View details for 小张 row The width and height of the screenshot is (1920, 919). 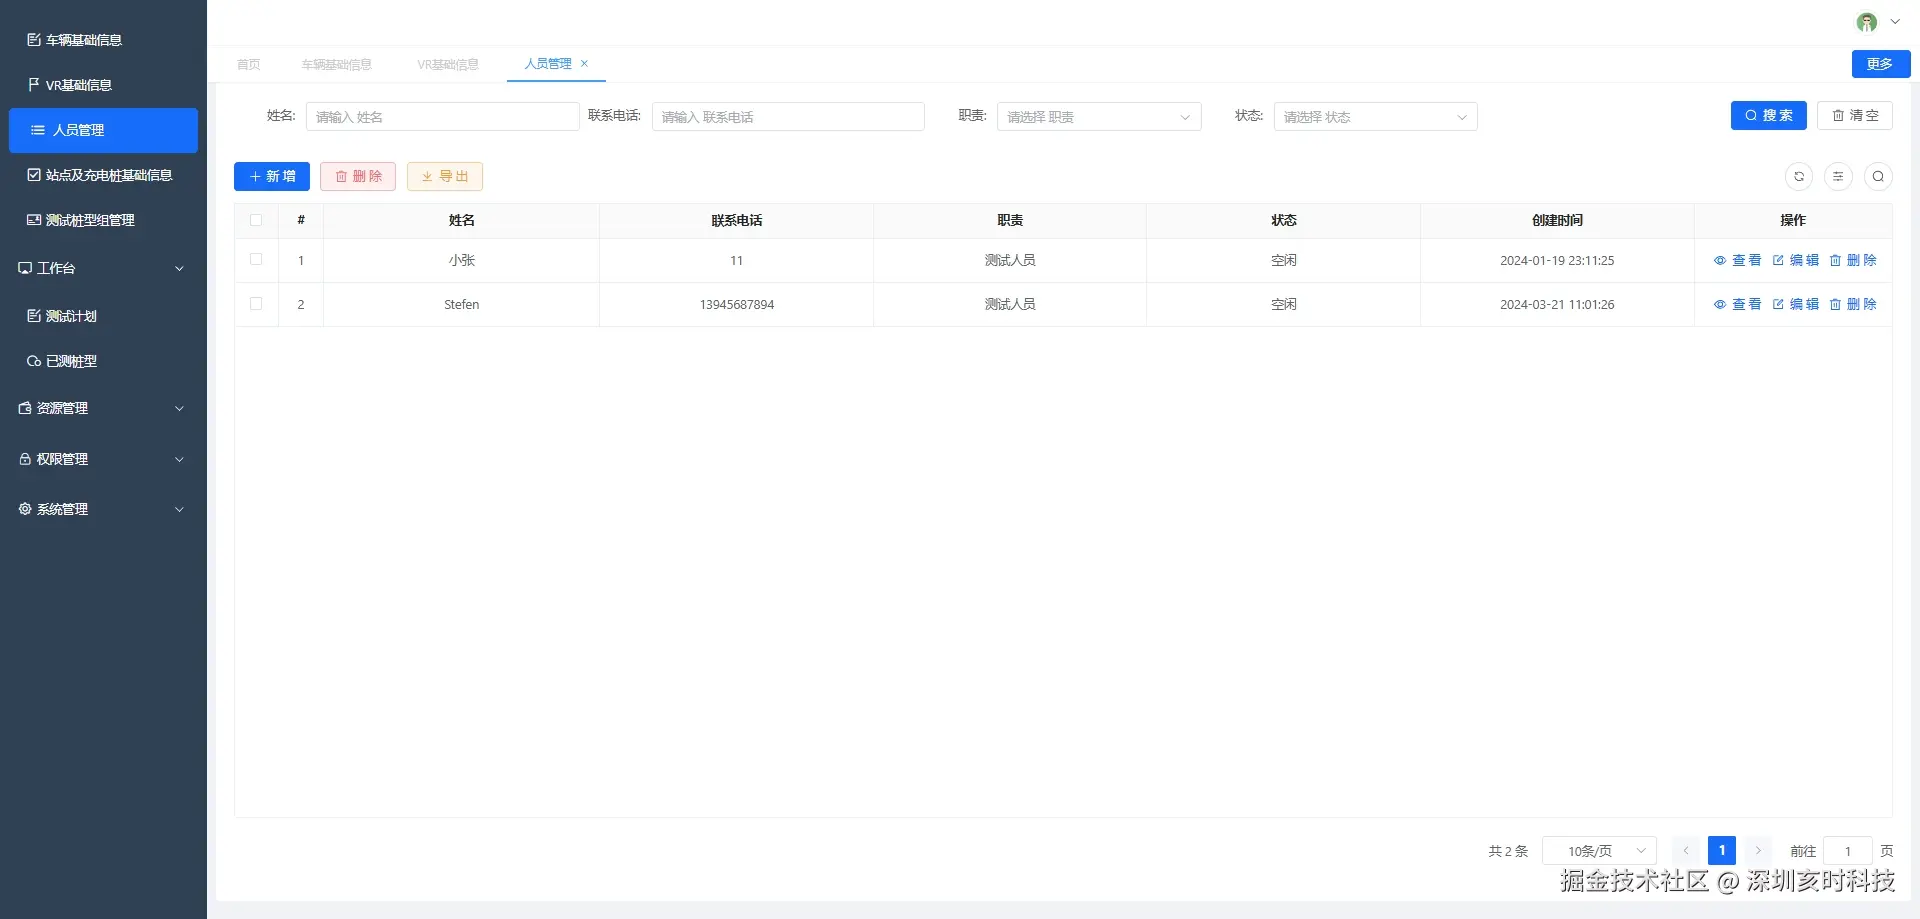pos(1737,260)
